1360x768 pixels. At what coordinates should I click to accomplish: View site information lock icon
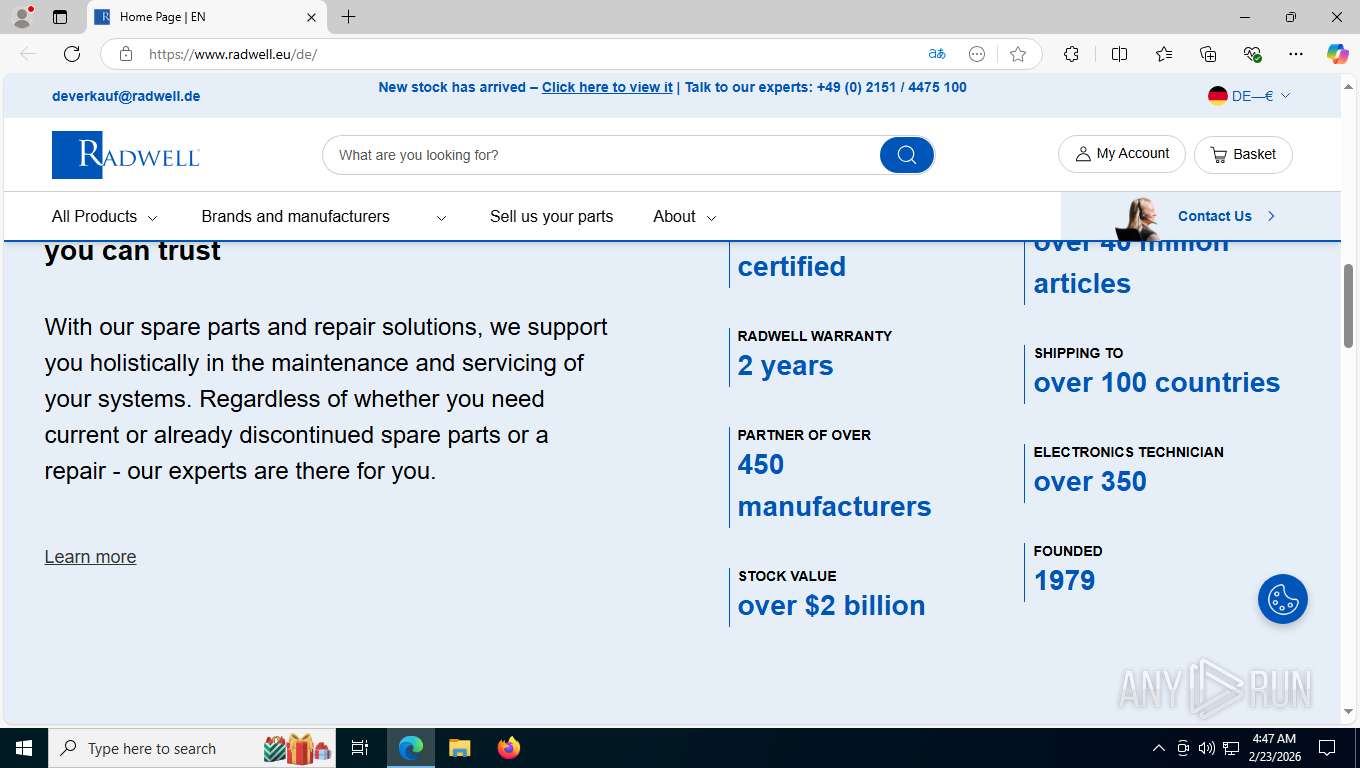[126, 54]
